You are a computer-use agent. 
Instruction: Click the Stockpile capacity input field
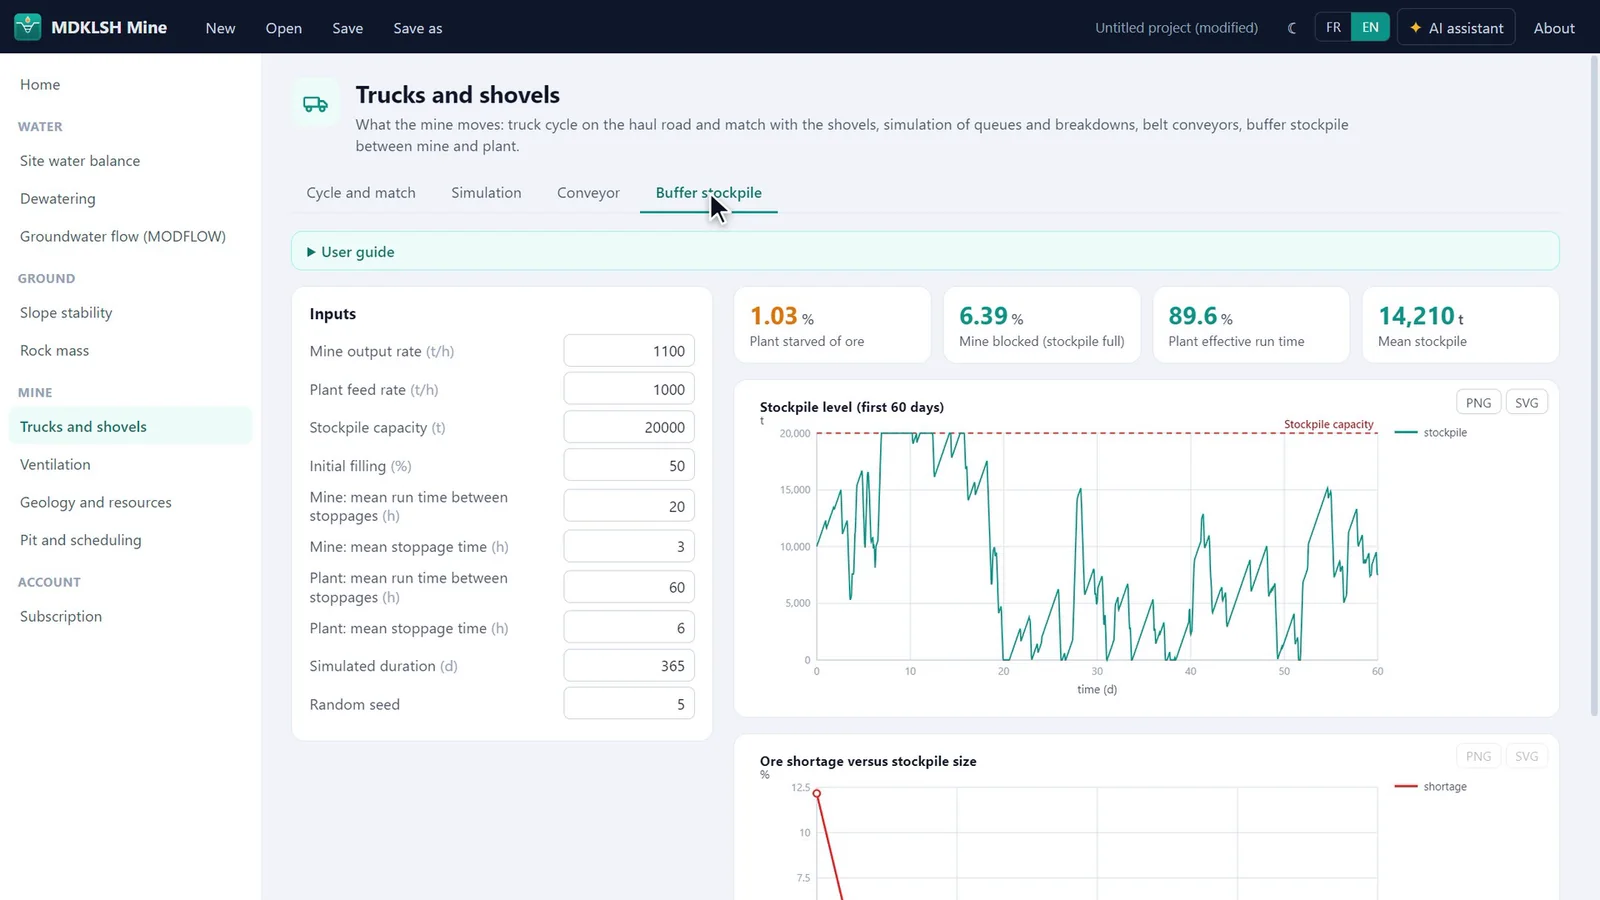(x=629, y=427)
